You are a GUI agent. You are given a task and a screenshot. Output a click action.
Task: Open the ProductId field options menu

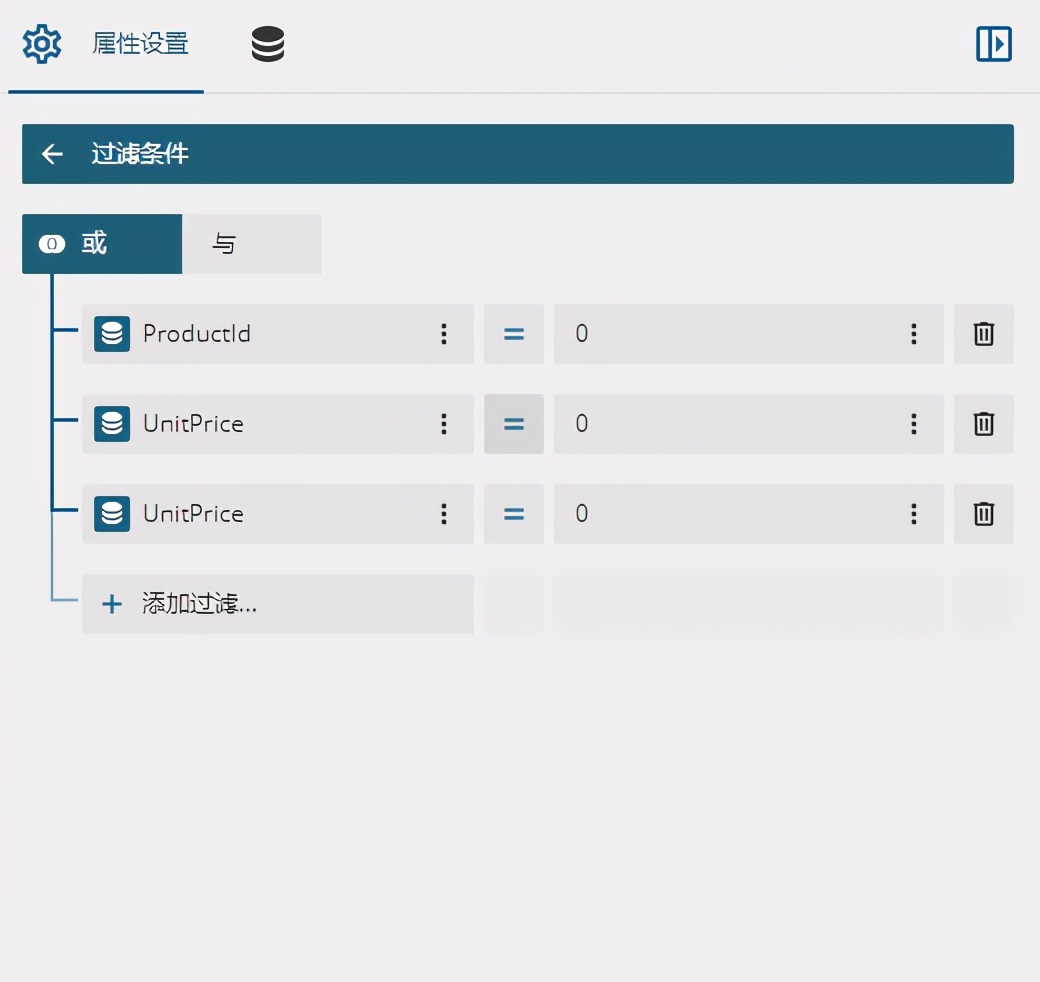[444, 334]
